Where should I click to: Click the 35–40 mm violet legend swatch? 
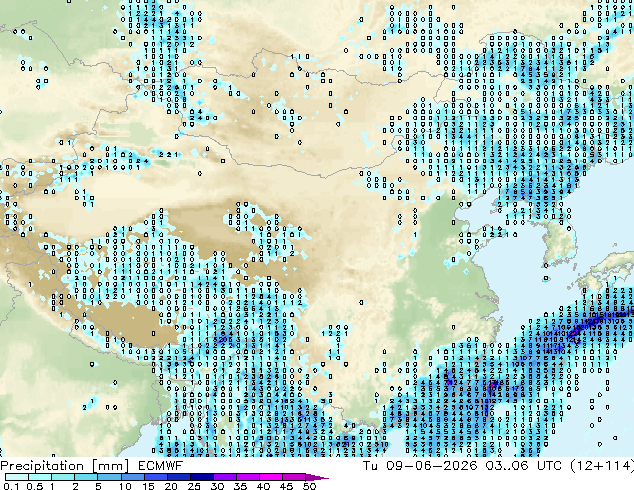pos(248,477)
